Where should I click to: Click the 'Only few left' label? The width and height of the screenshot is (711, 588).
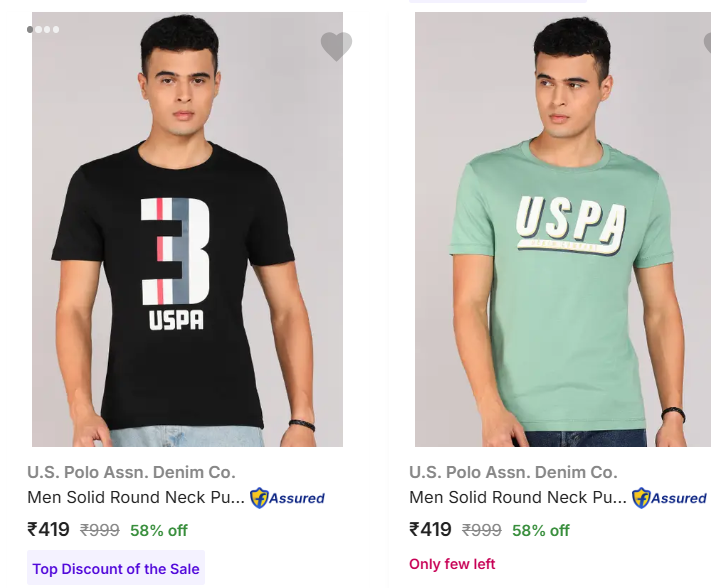coord(452,564)
